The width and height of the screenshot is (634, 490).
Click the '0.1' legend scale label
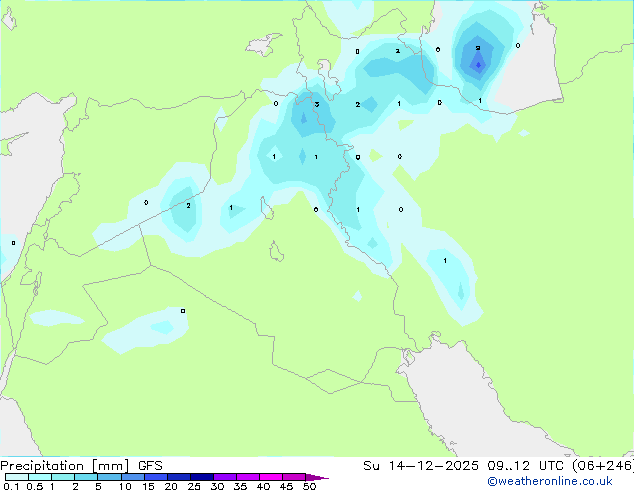coord(11,486)
